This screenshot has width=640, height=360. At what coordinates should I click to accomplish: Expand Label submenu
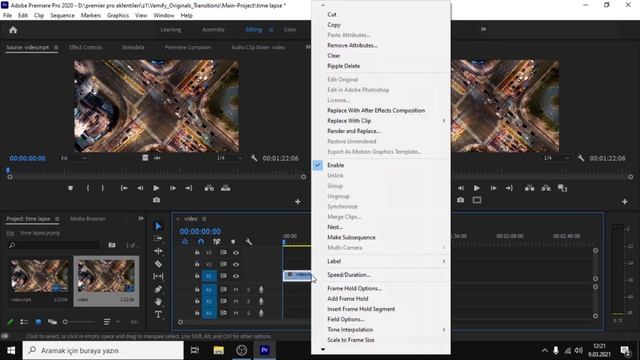444,261
